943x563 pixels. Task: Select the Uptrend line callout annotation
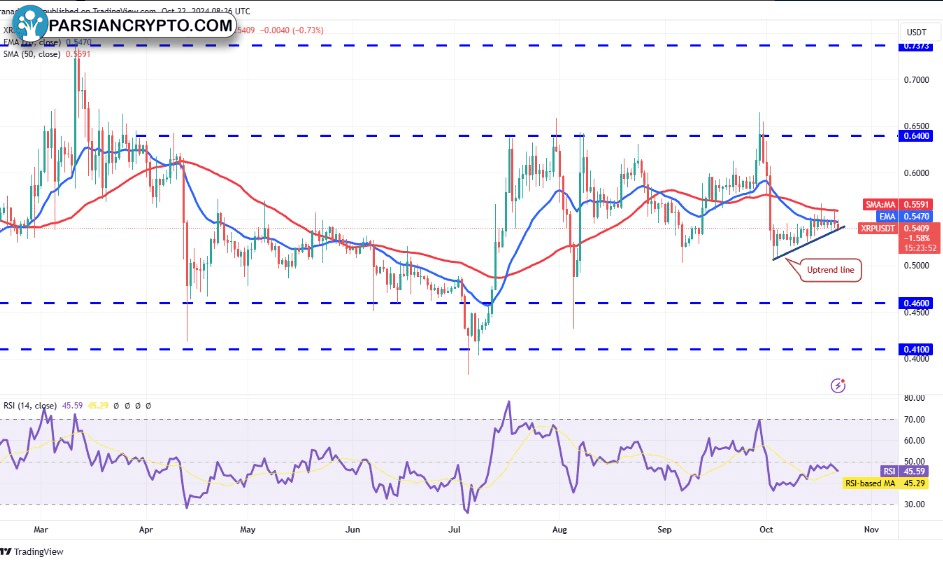tap(830, 270)
